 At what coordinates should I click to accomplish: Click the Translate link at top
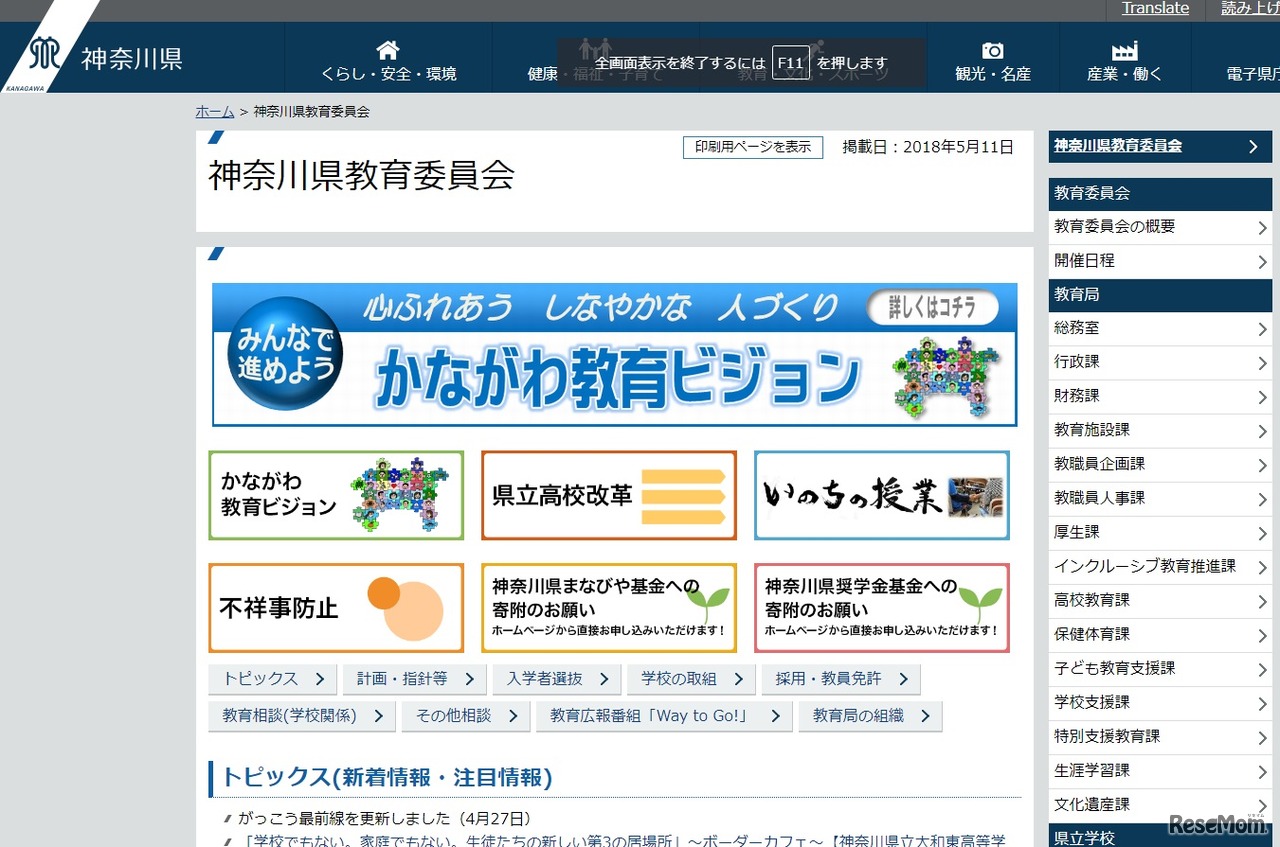1155,9
